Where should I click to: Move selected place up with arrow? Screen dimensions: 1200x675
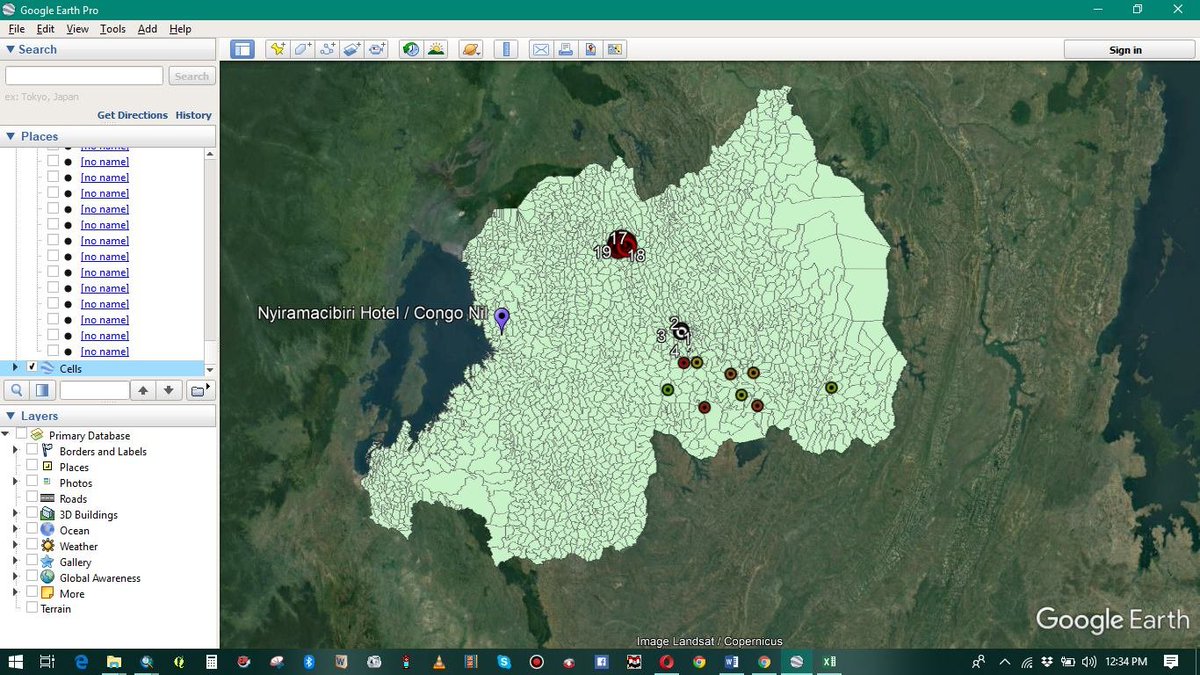pyautogui.click(x=144, y=390)
